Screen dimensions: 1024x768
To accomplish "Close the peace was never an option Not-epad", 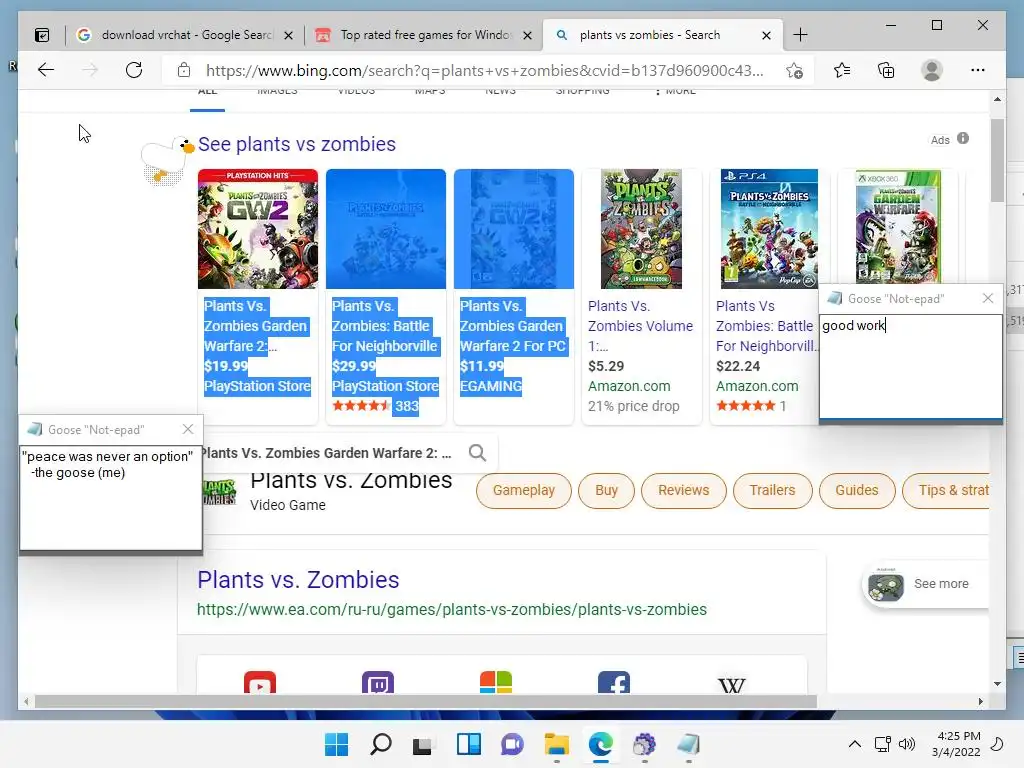I will 188,429.
